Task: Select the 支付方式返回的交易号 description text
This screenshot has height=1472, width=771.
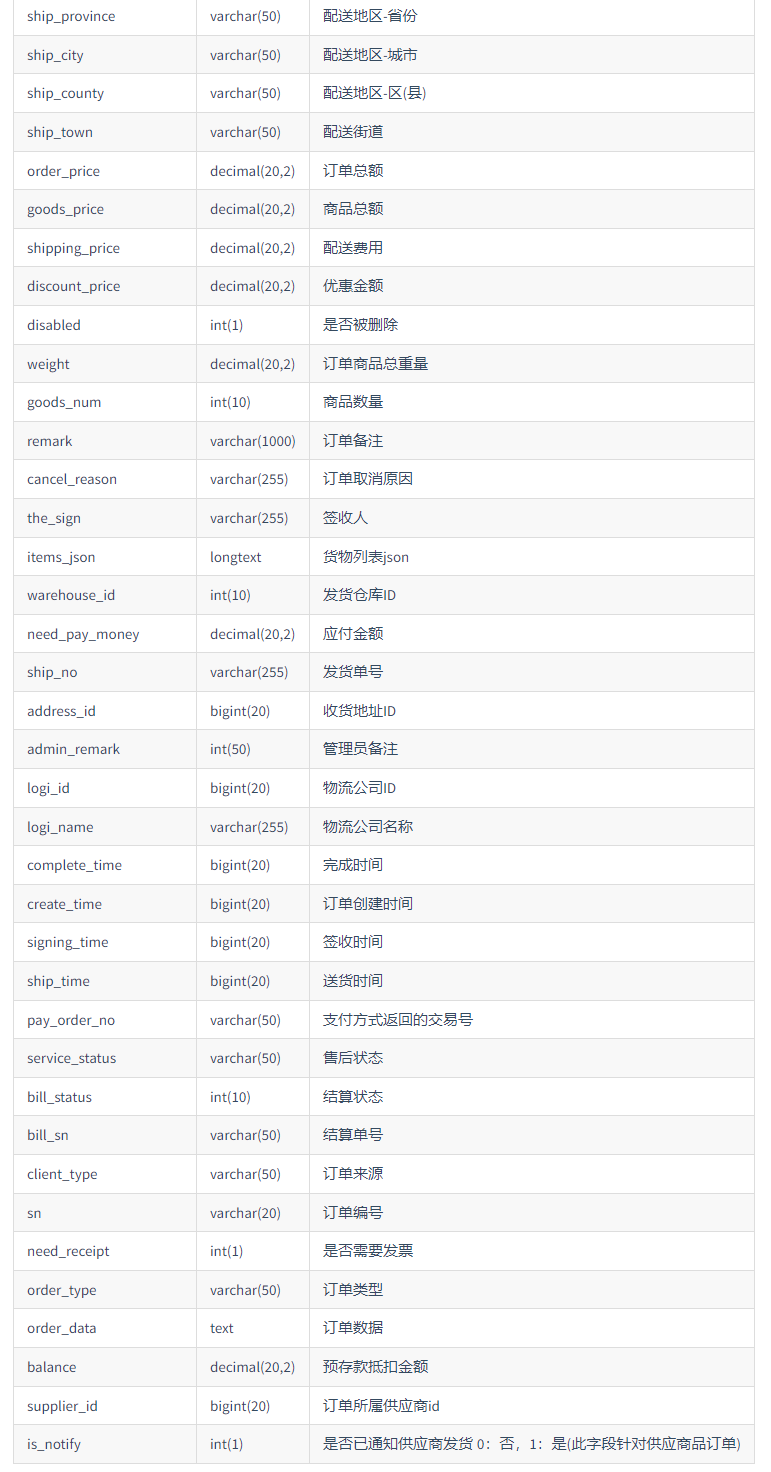Action: point(398,1020)
